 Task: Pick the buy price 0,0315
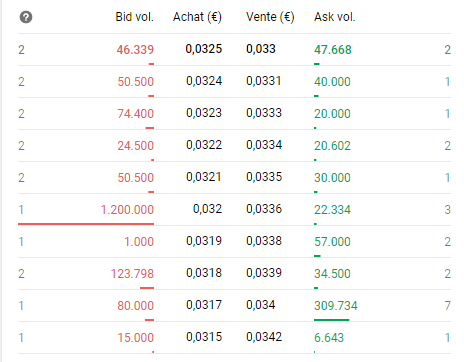pos(204,337)
